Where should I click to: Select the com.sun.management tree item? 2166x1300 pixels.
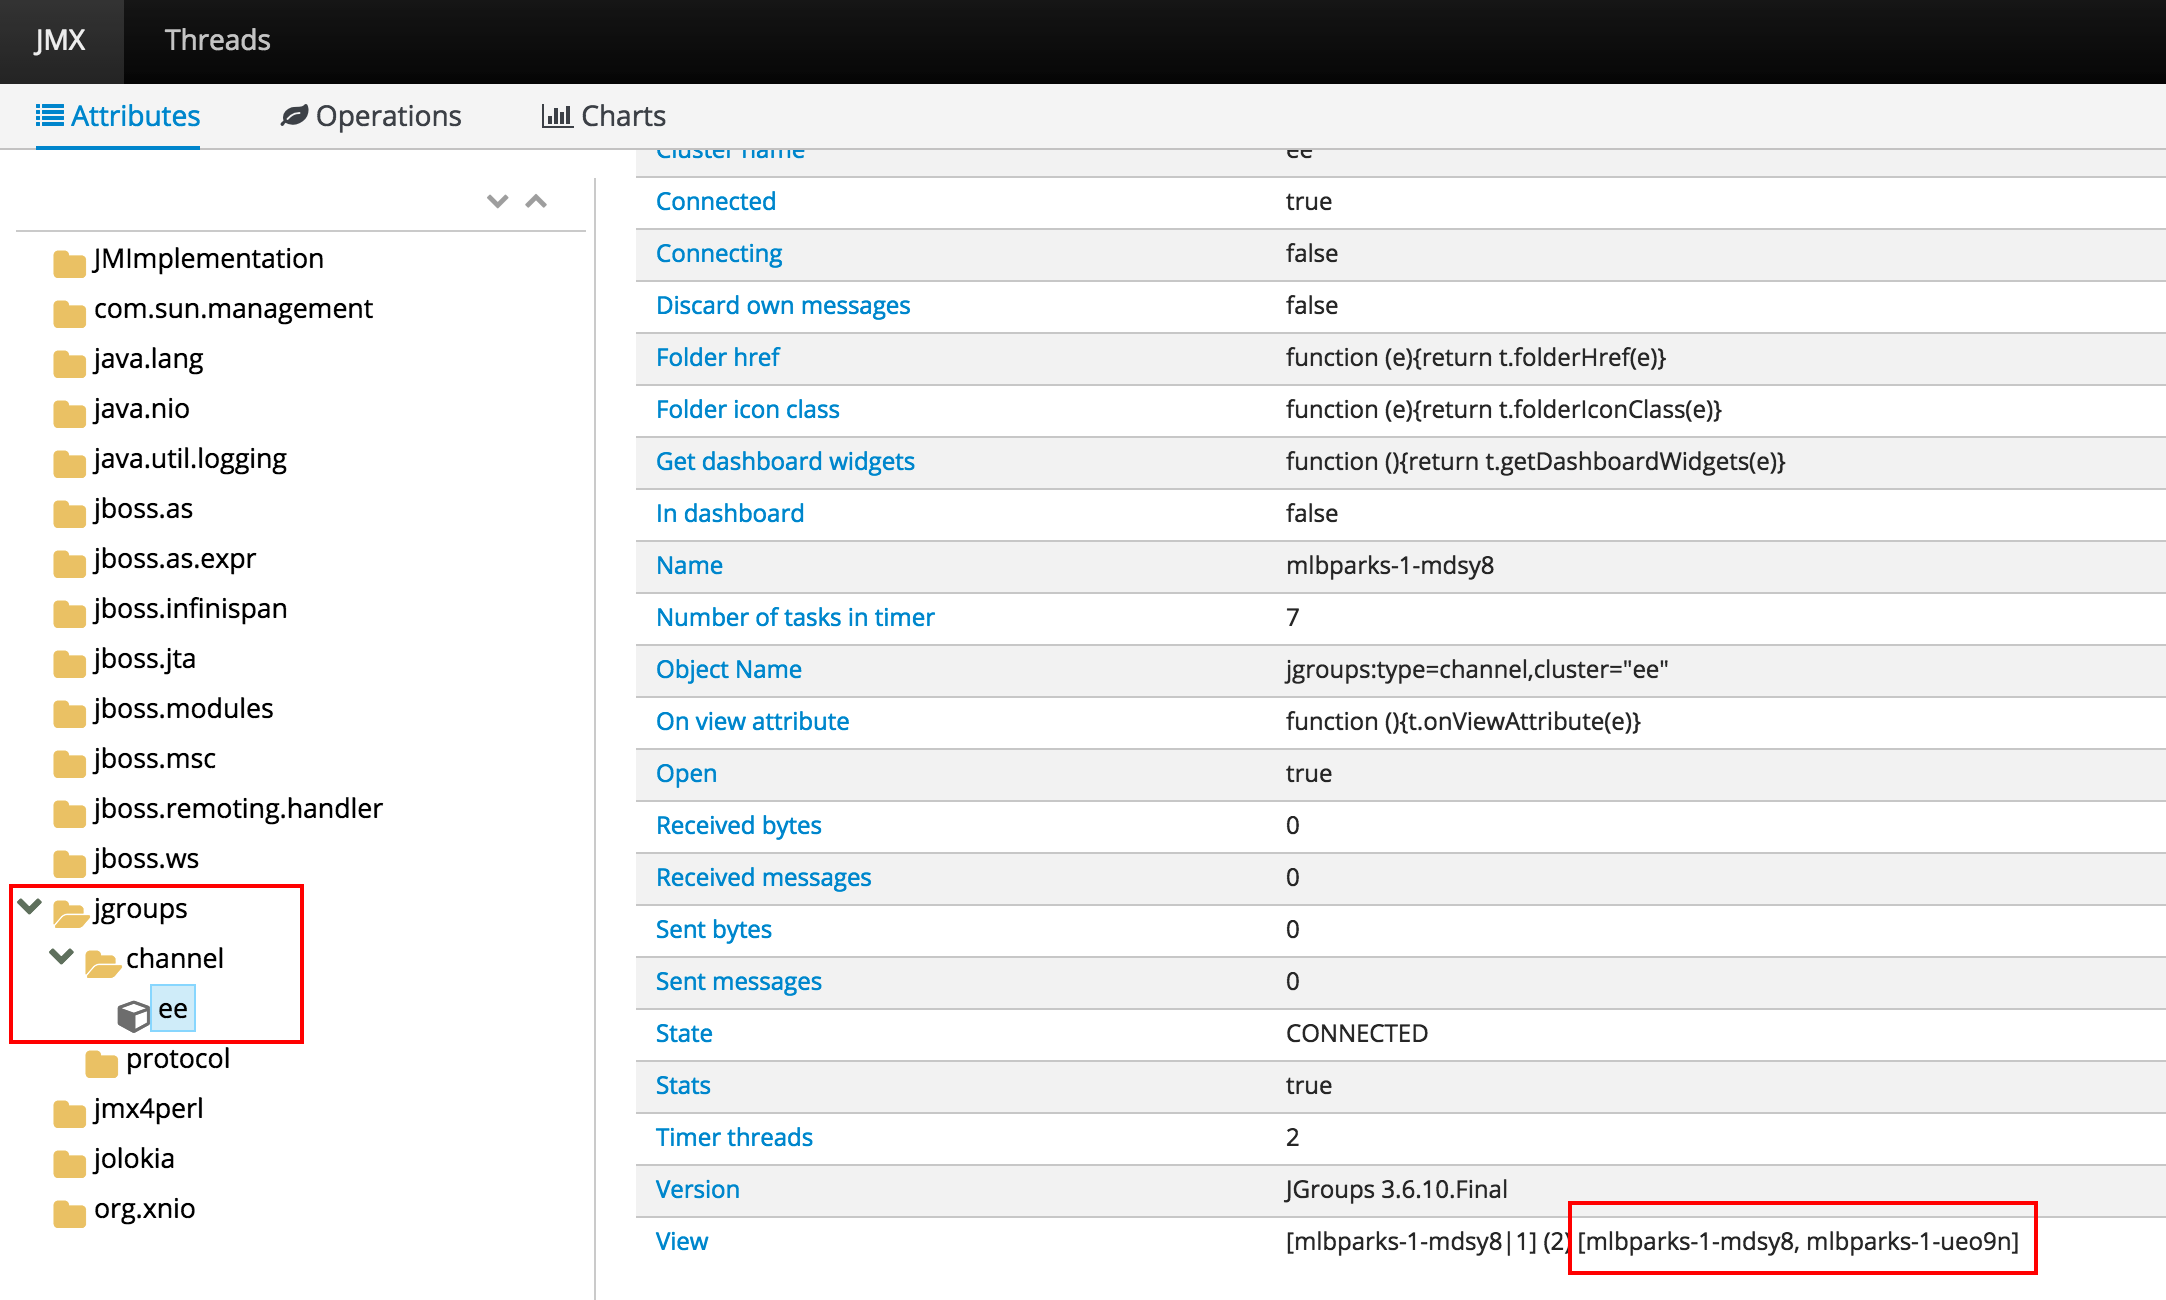(232, 308)
